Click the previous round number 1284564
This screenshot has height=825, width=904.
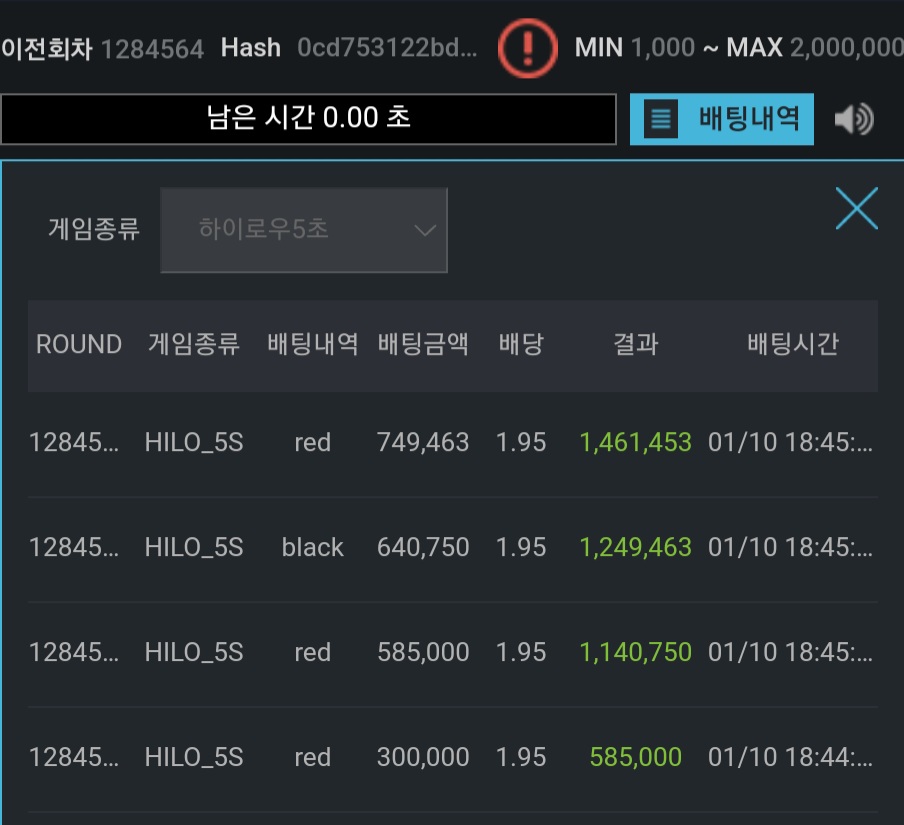(152, 50)
